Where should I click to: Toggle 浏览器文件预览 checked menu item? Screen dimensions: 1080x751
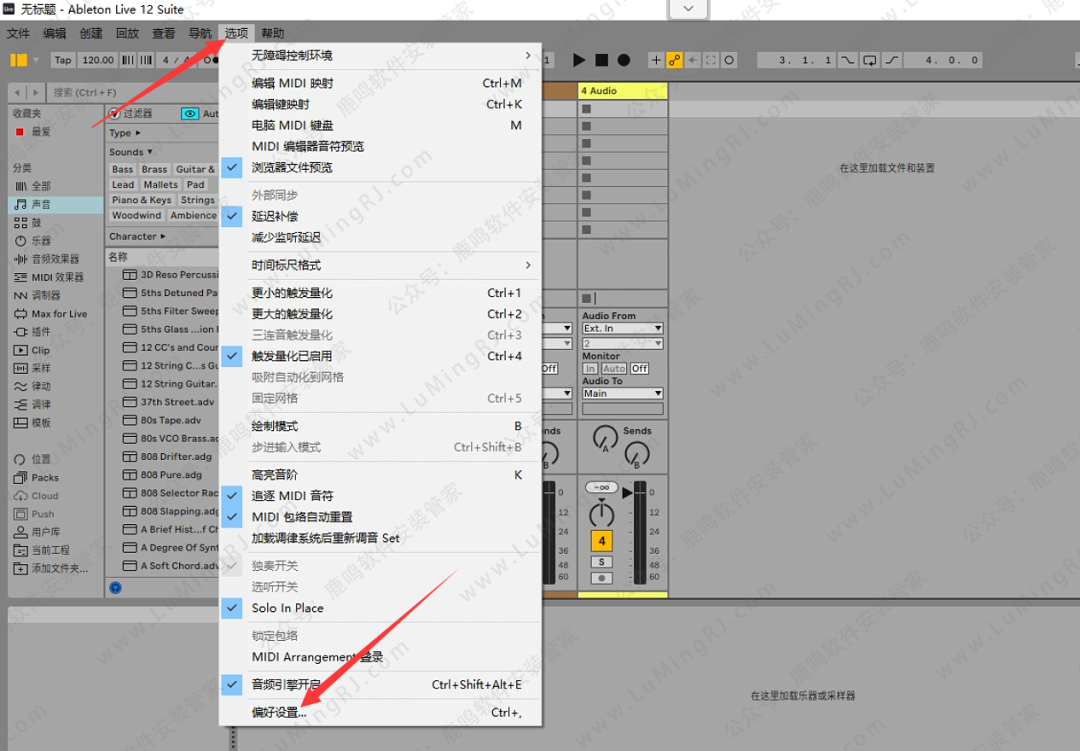(x=380, y=167)
